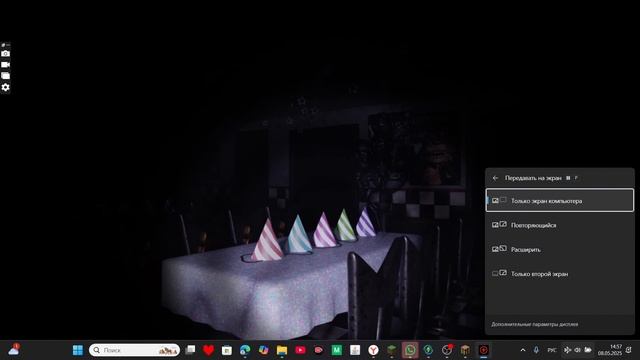Open the notification bell in the taskbar
The height and width of the screenshot is (360, 640).
[x=629, y=350]
